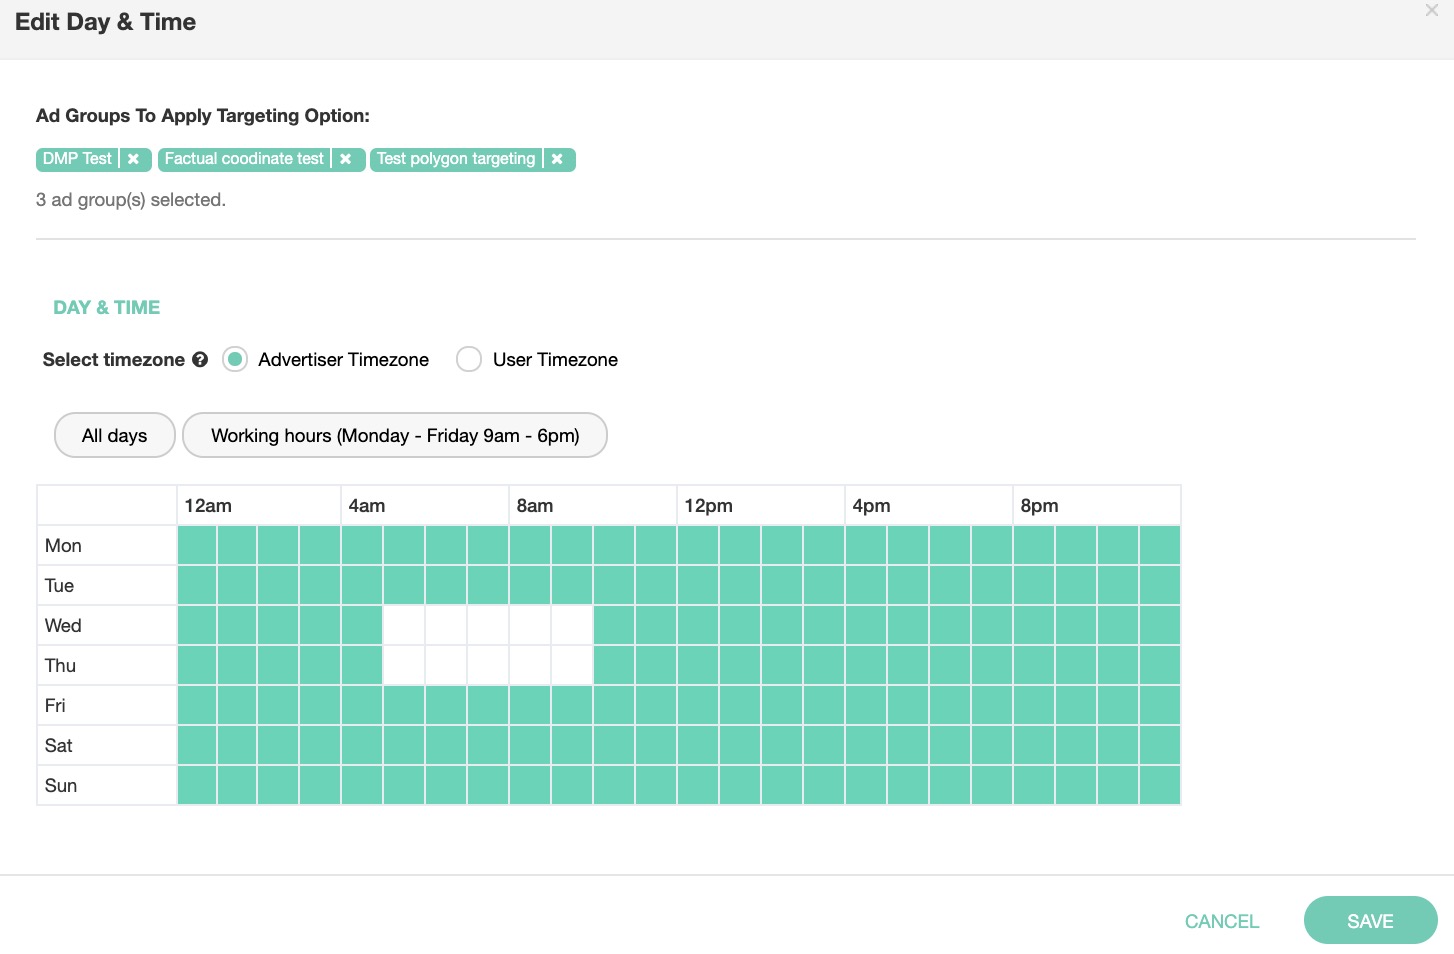Click the All days preset button

tap(115, 436)
